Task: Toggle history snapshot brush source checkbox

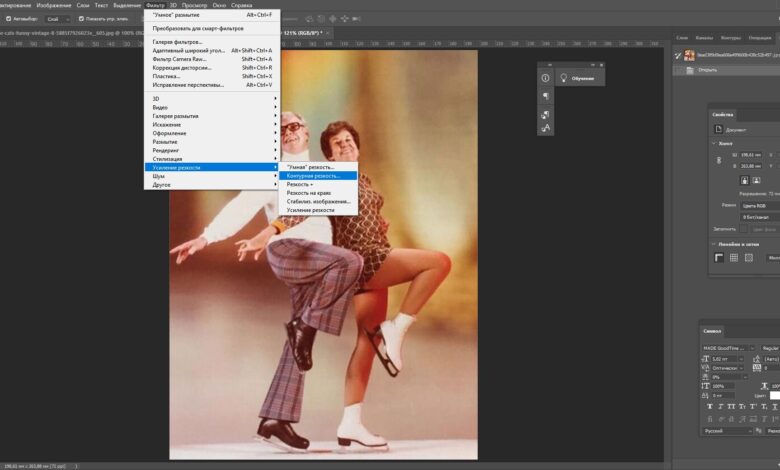Action: (x=678, y=56)
